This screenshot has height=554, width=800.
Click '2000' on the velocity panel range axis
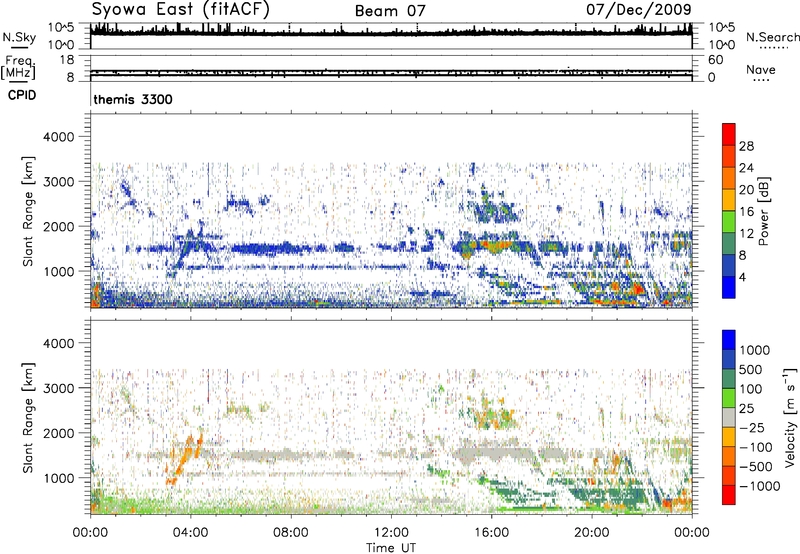tap(59, 433)
